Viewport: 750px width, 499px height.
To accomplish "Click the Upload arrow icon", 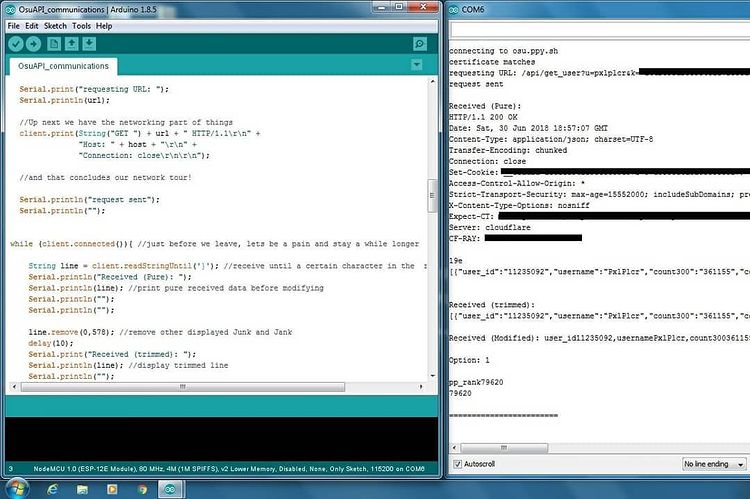I will pos(33,44).
